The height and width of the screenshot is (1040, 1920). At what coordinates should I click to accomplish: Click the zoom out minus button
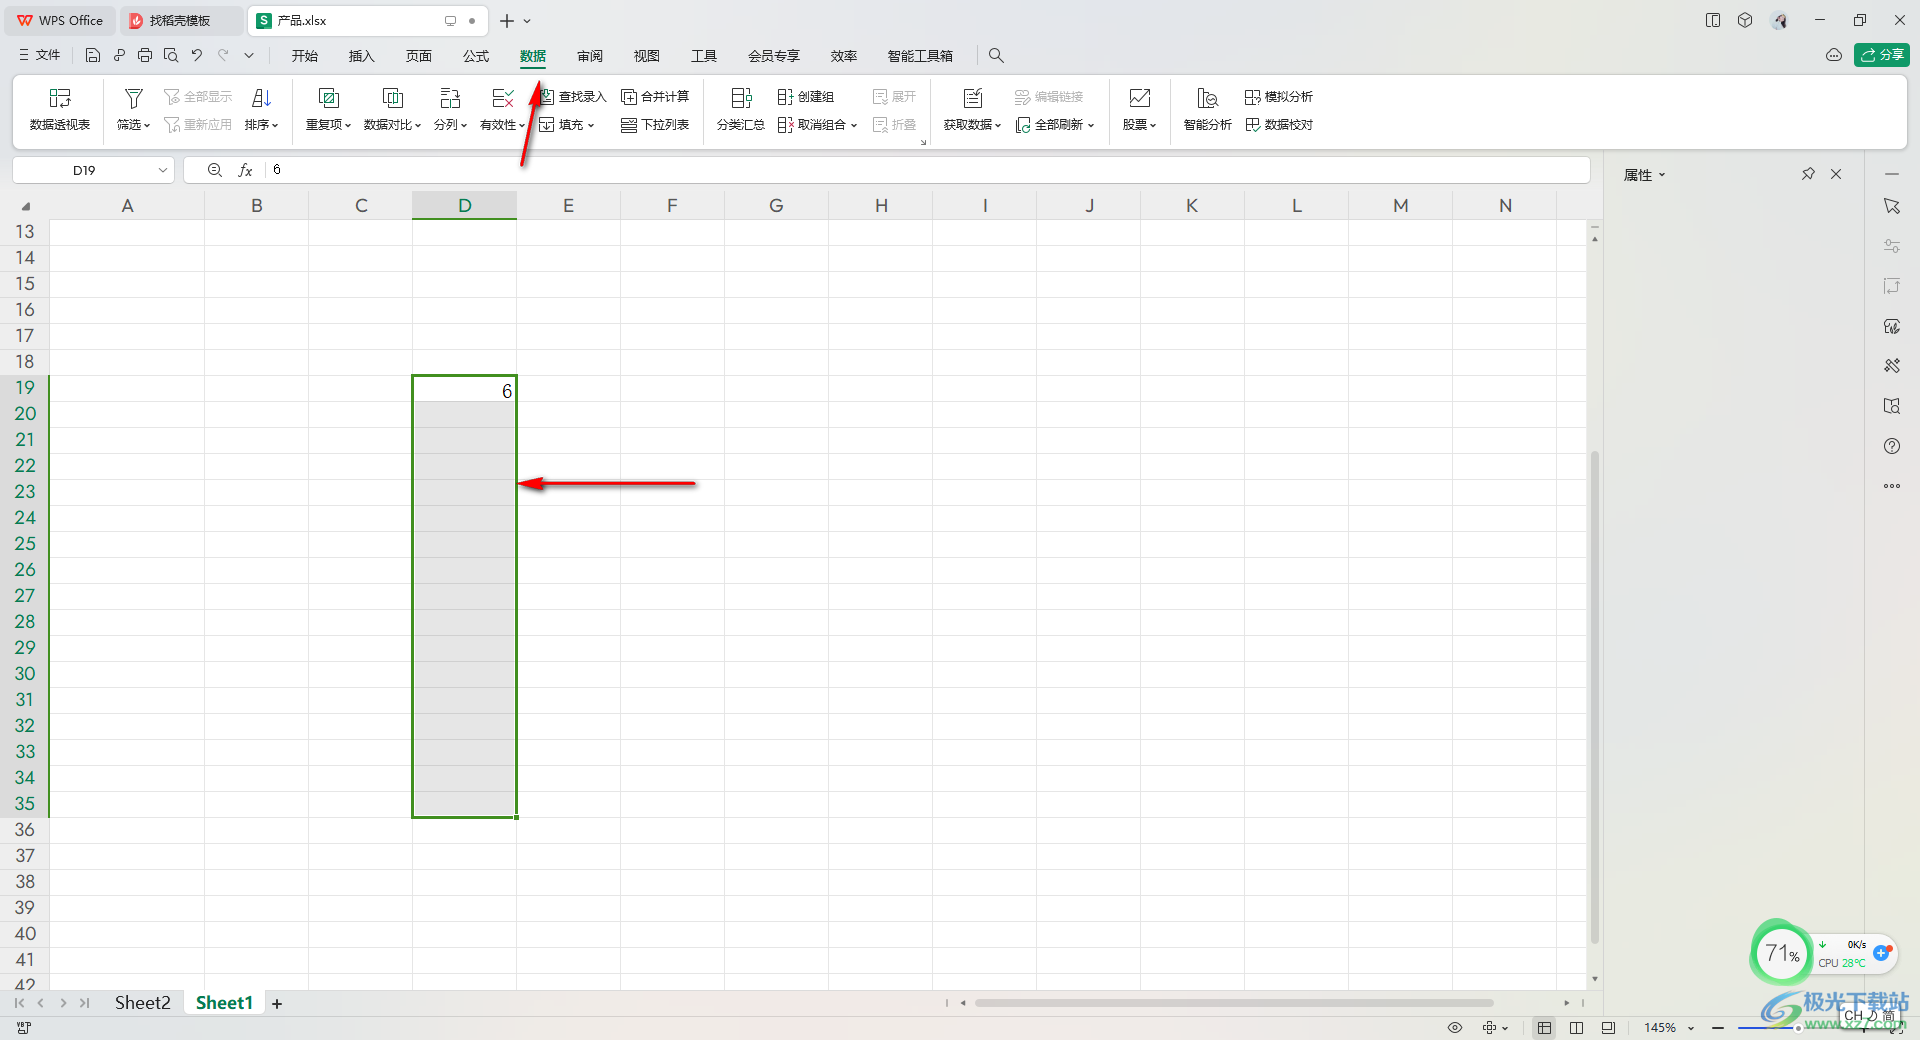point(1718,1028)
